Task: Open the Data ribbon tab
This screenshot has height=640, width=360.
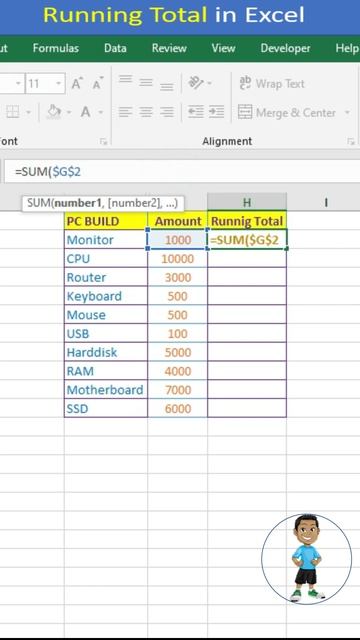Action: pyautogui.click(x=115, y=48)
